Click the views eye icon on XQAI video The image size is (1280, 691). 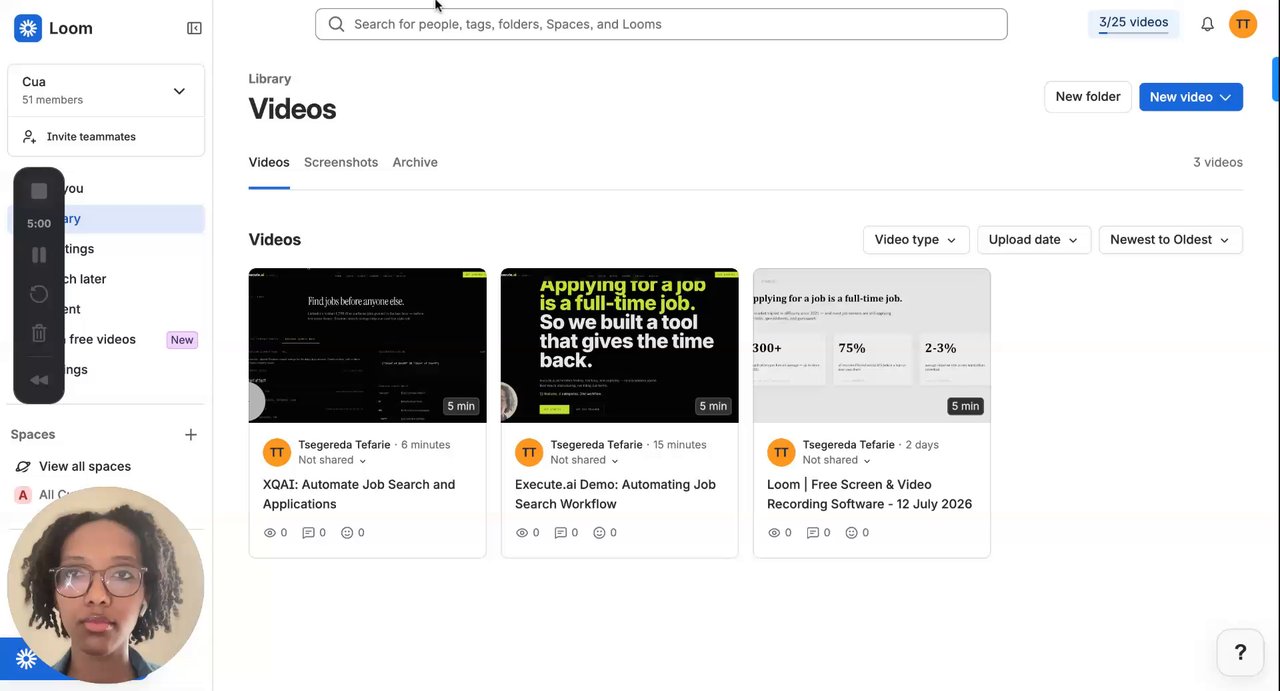tap(270, 533)
